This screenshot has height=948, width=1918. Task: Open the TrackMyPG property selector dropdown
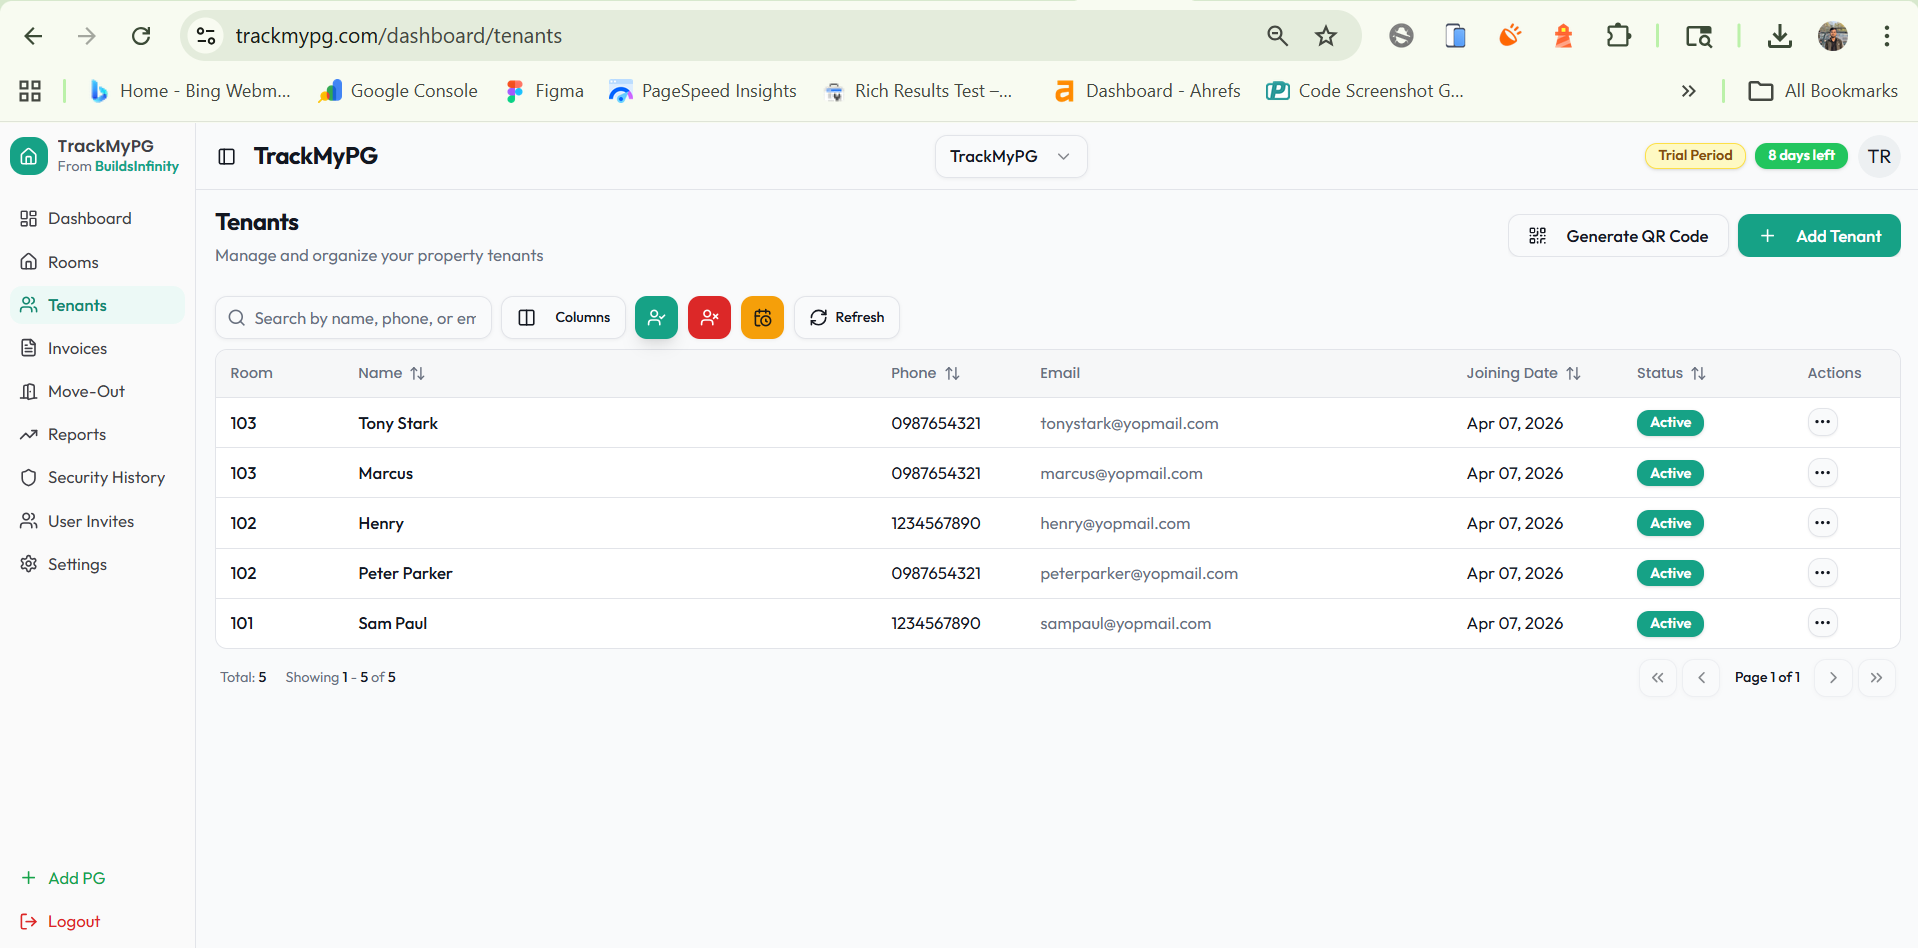(1010, 156)
